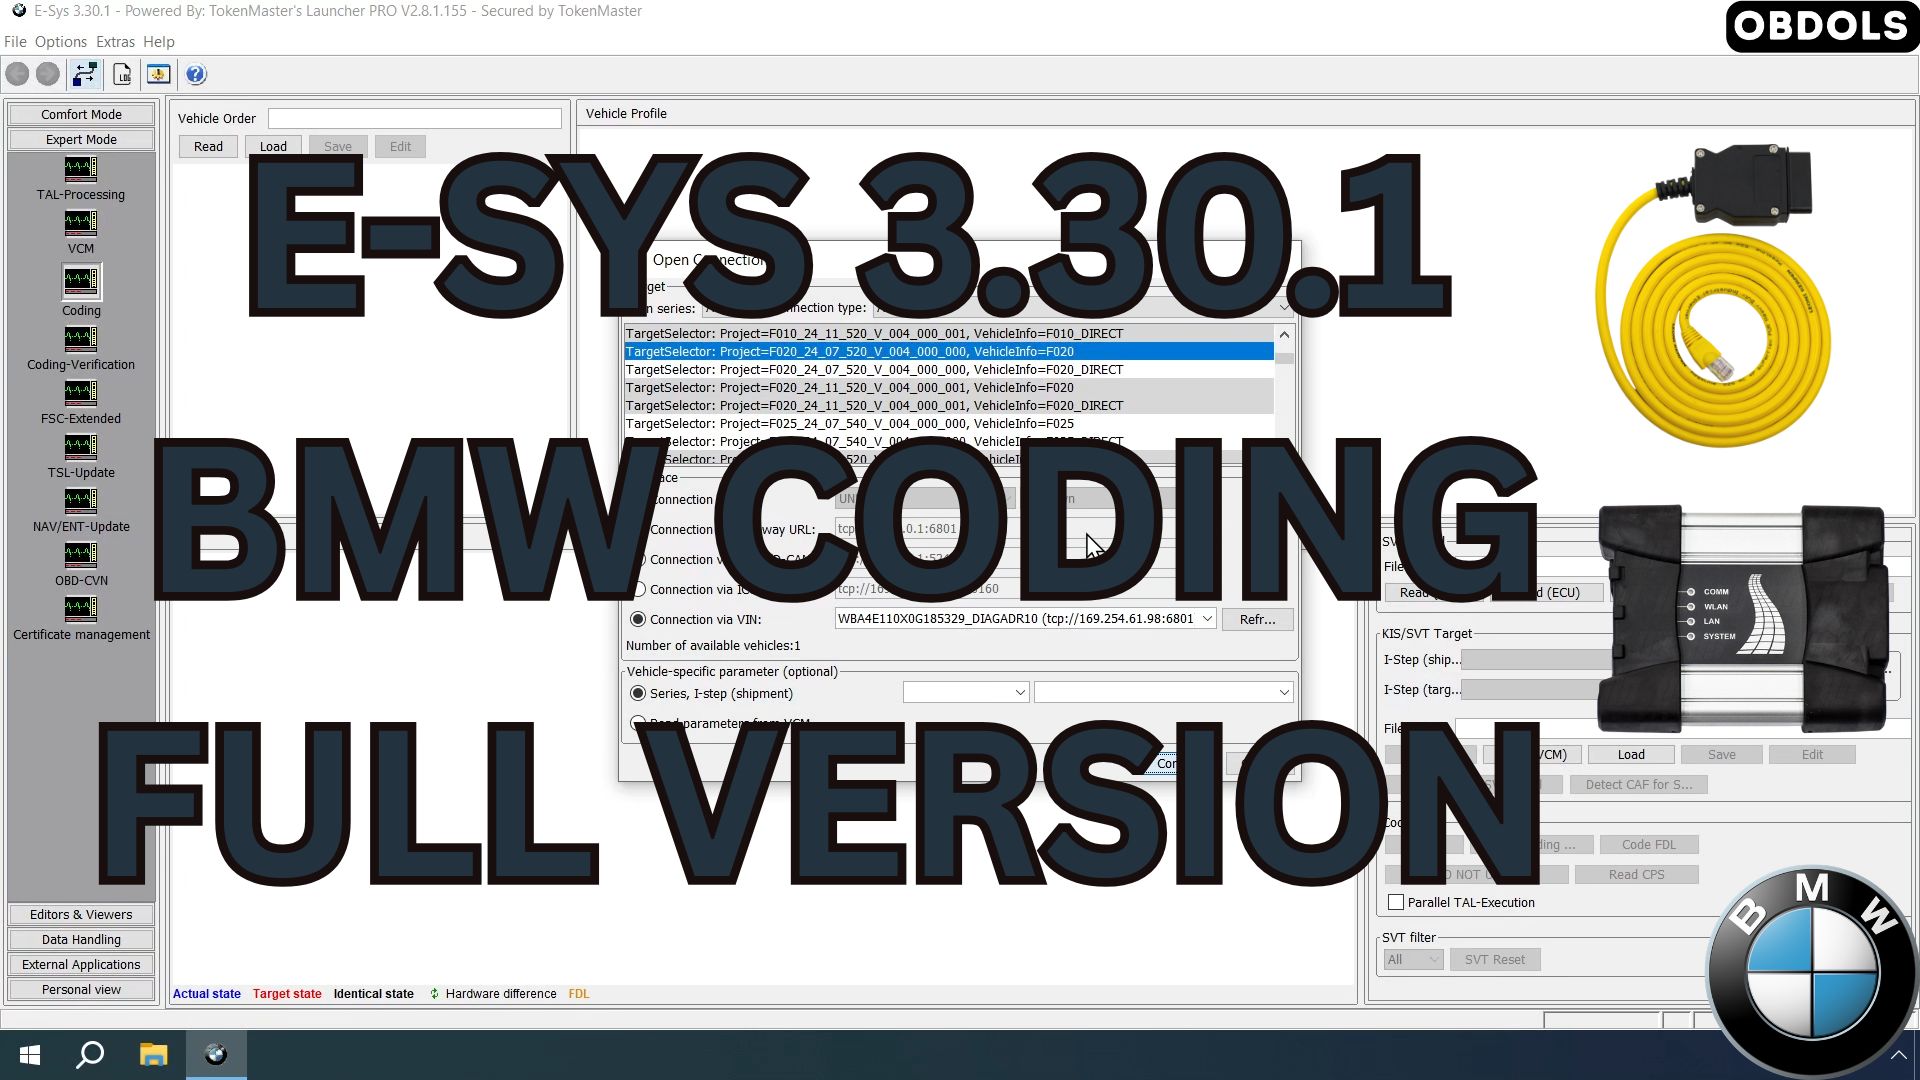Select the Coding module icon

tap(81, 281)
